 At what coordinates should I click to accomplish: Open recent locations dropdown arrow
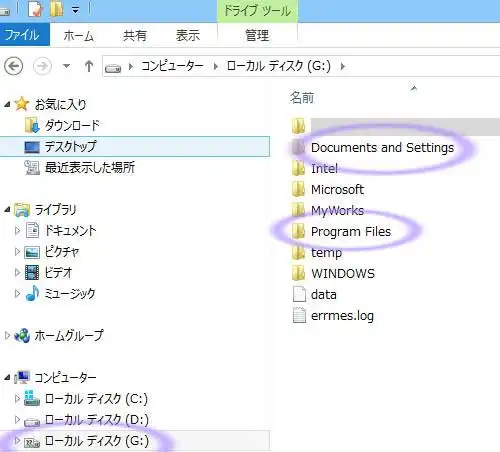[66, 66]
